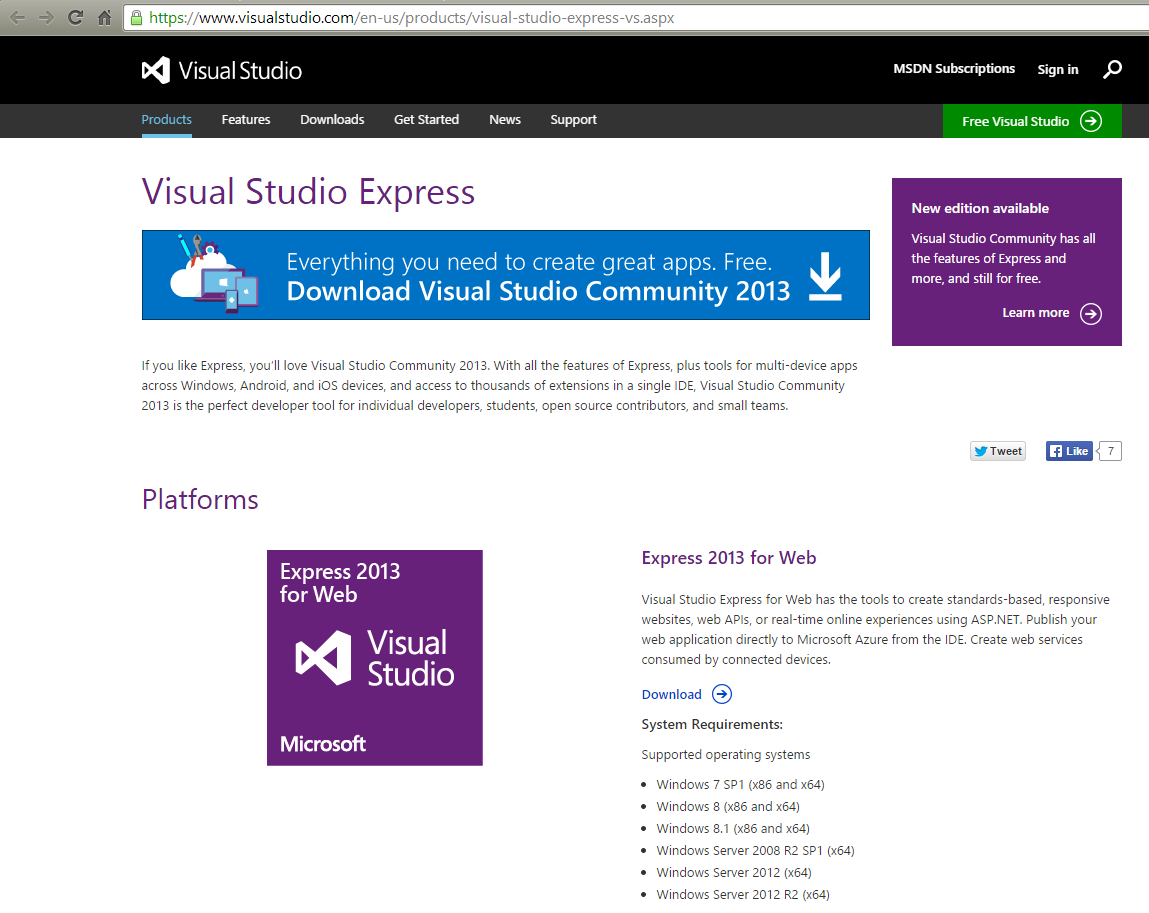1149x913 pixels.
Task: Click the Windows 8 (x86 and x64) item
Action: click(728, 807)
